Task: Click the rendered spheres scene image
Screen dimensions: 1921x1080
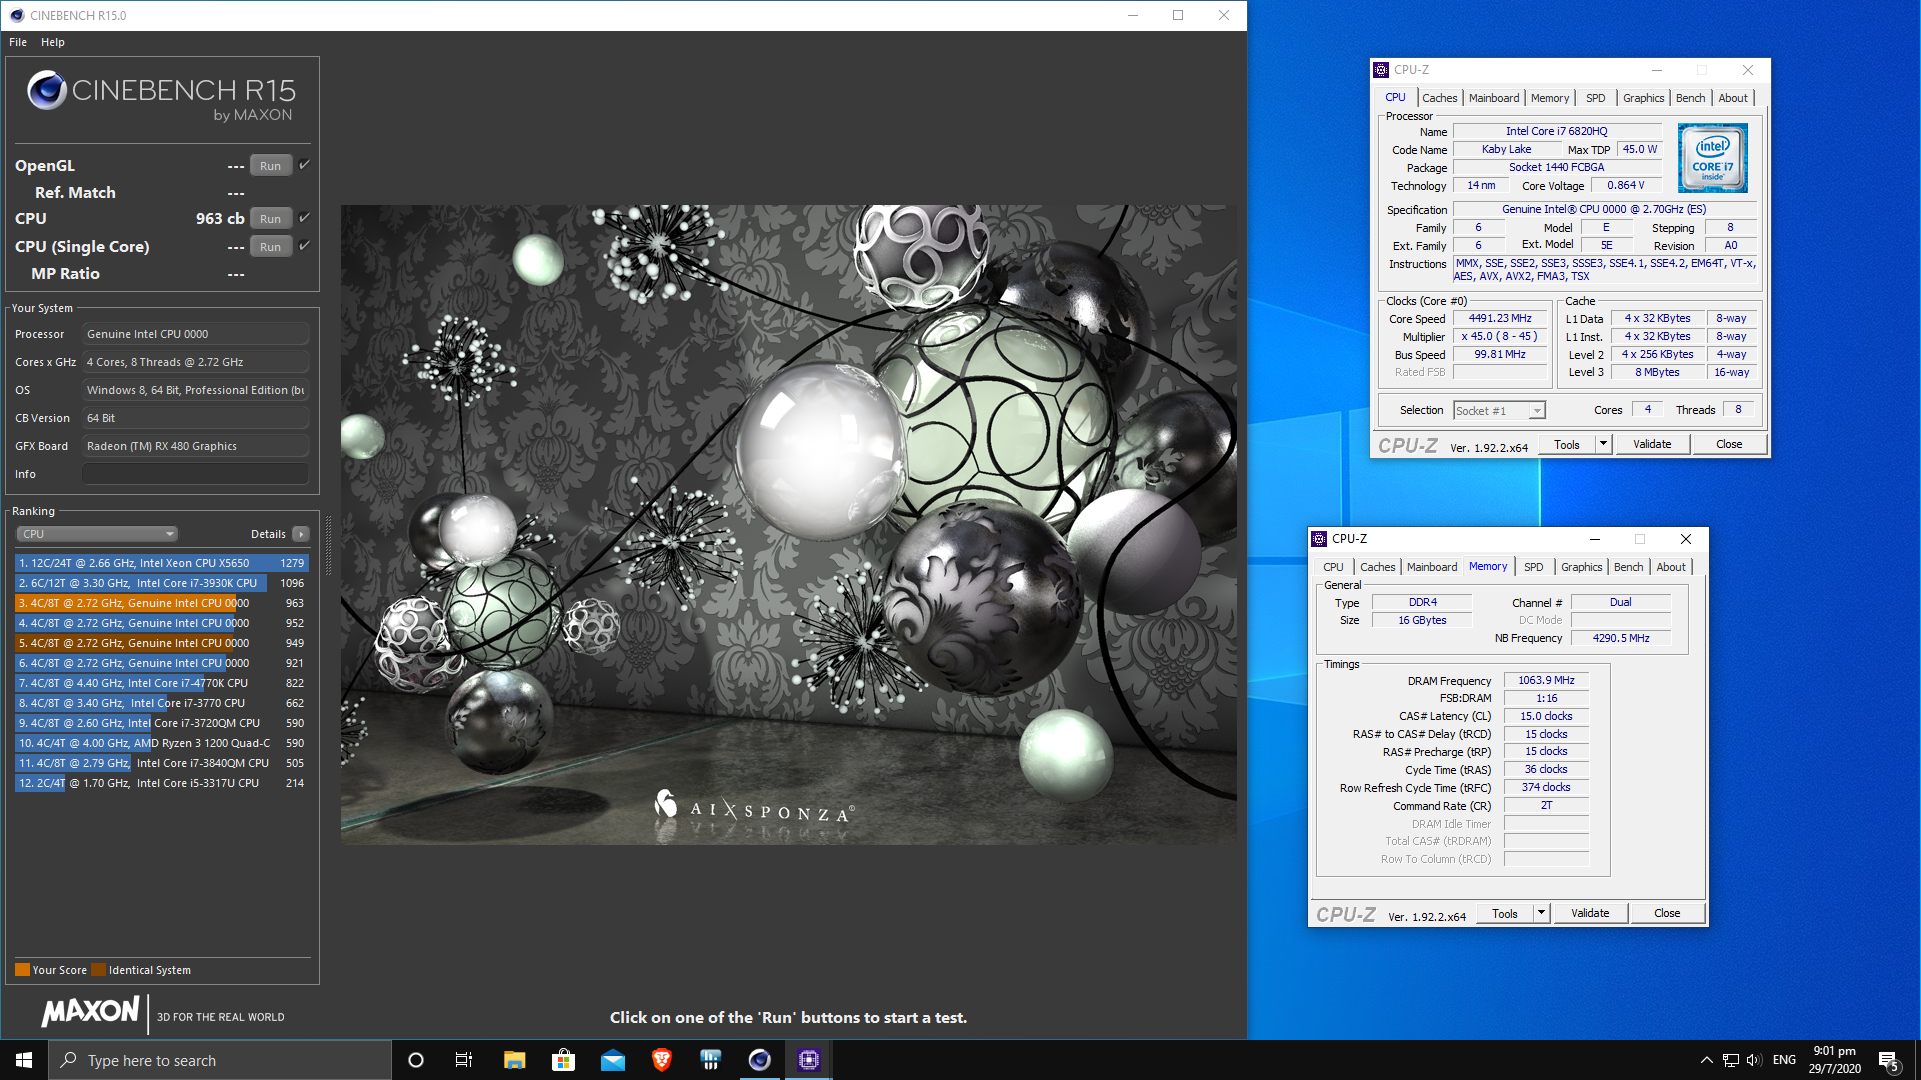Action: (788, 525)
